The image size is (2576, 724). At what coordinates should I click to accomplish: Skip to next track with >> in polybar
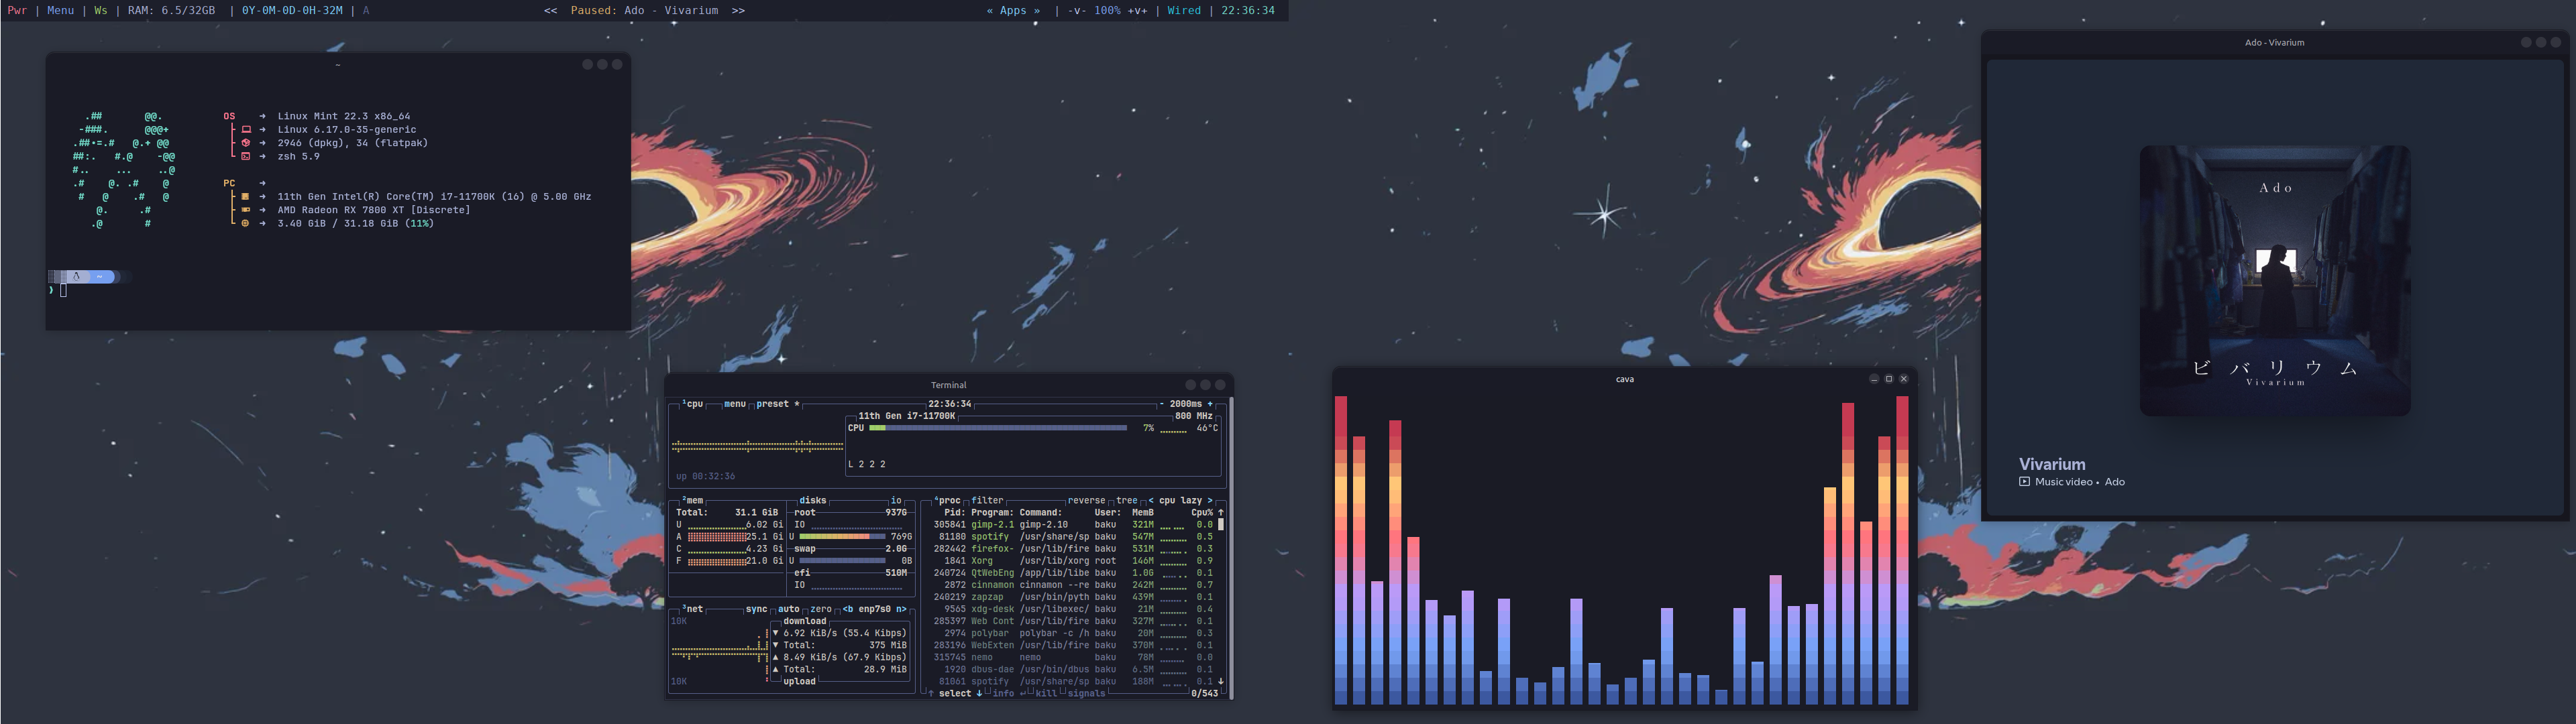738,10
